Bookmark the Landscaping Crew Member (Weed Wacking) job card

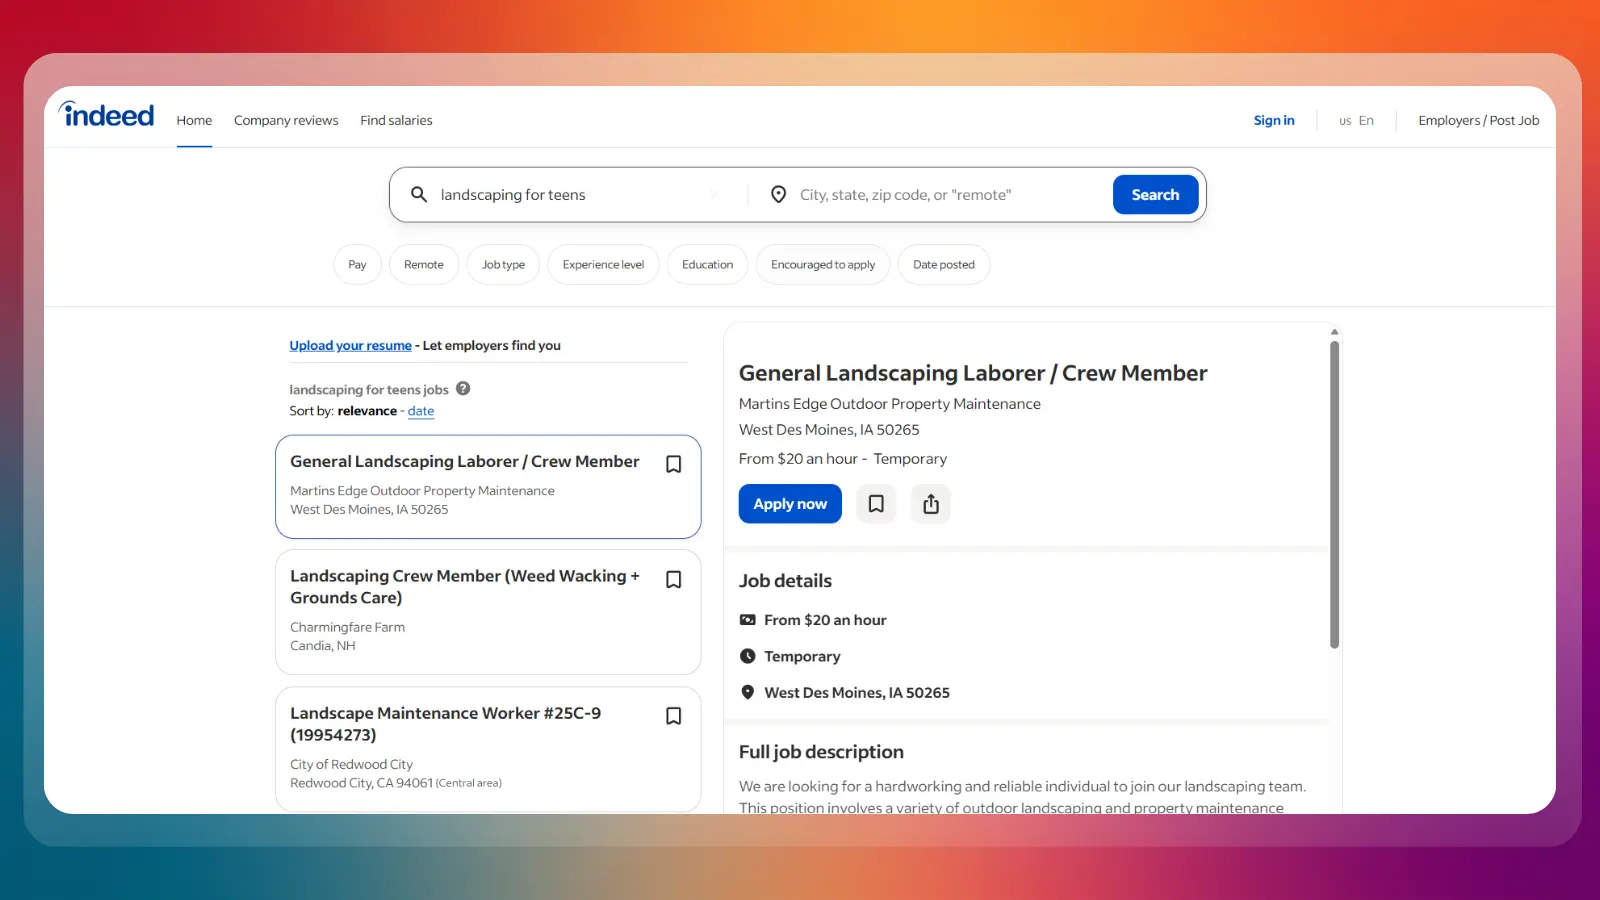click(x=674, y=580)
